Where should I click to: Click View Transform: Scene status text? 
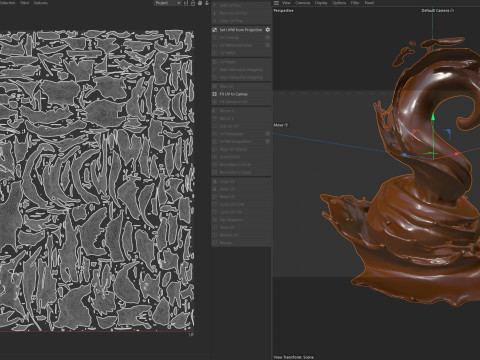pyautogui.click(x=294, y=357)
